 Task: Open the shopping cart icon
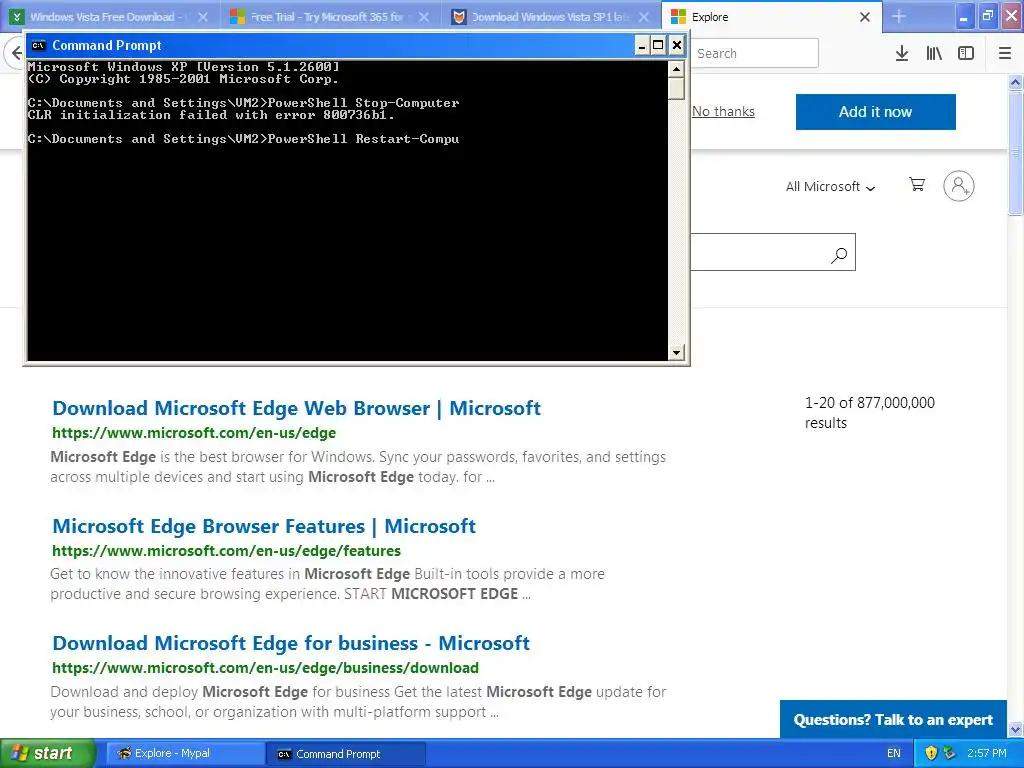tap(917, 185)
